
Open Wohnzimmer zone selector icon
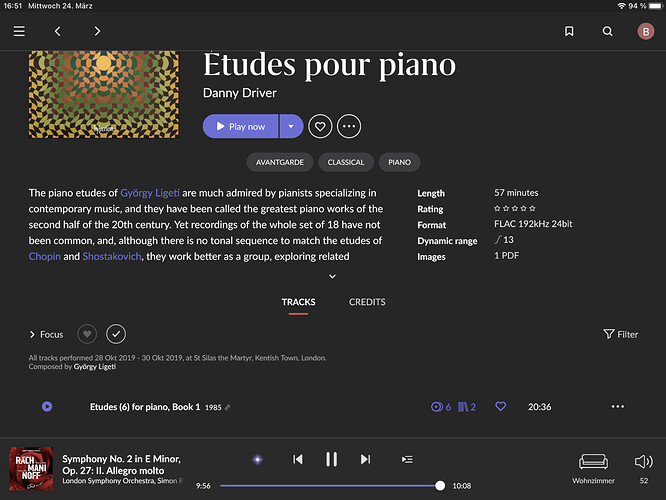[593, 461]
